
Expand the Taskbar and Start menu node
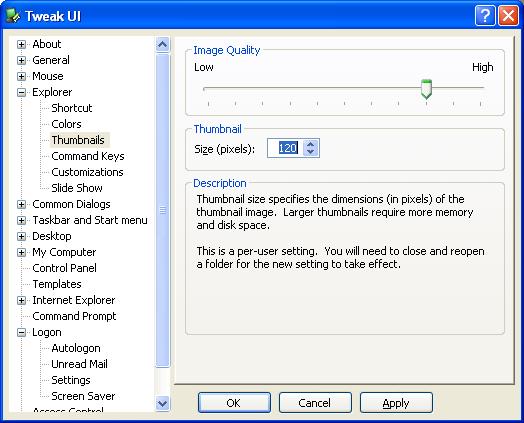tap(21, 221)
